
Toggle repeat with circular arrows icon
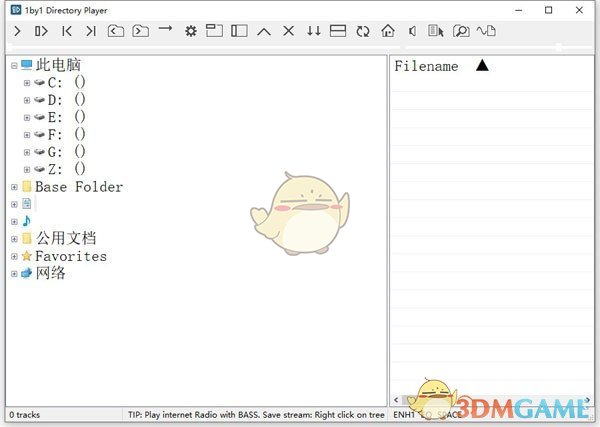363,31
